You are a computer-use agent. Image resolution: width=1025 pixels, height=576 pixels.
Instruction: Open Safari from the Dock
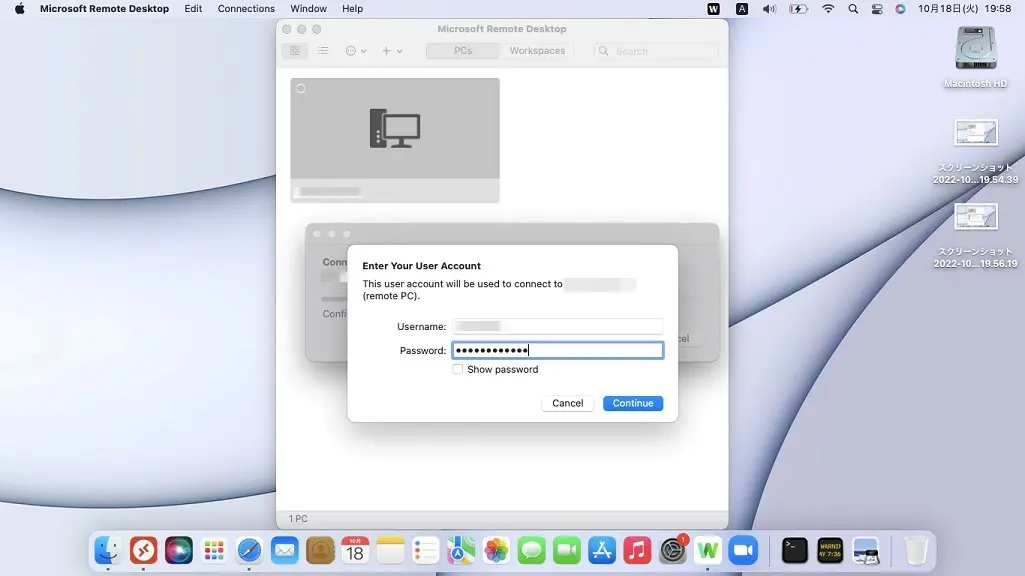(249, 549)
